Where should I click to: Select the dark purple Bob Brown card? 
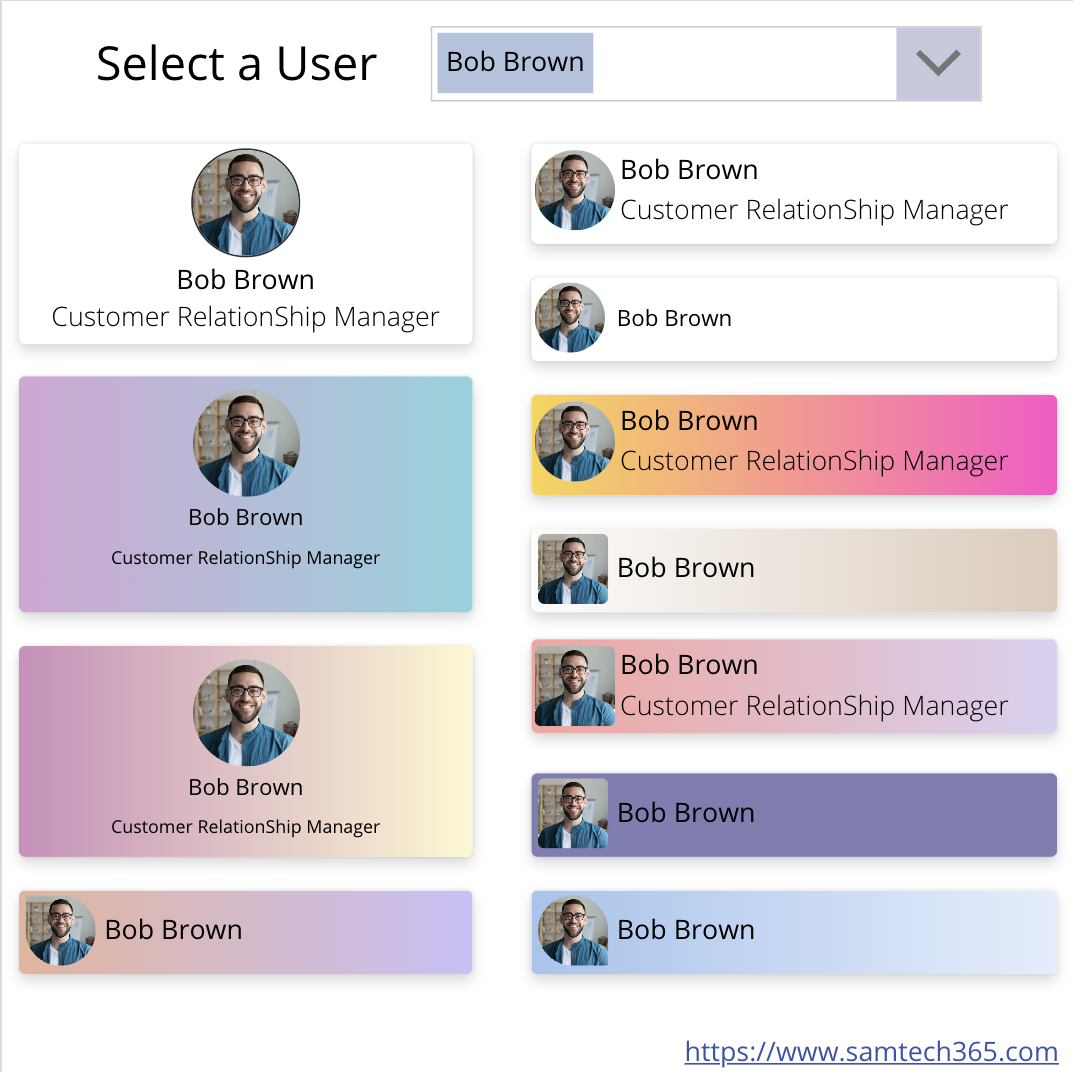(x=793, y=814)
